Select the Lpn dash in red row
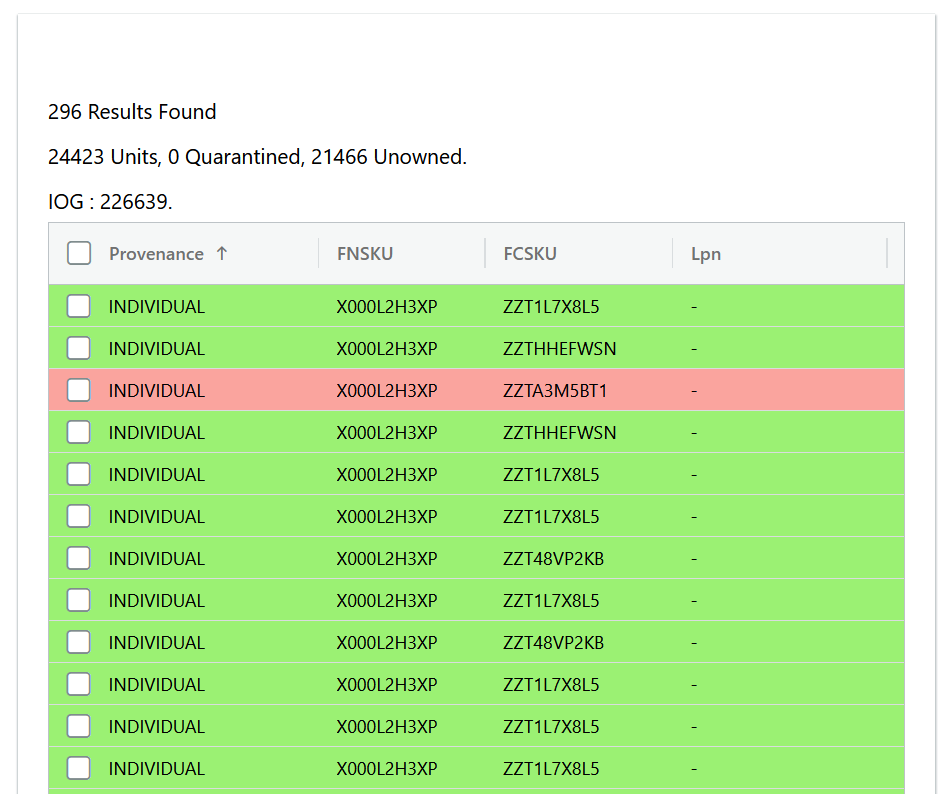The width and height of the screenshot is (947, 794). point(694,391)
